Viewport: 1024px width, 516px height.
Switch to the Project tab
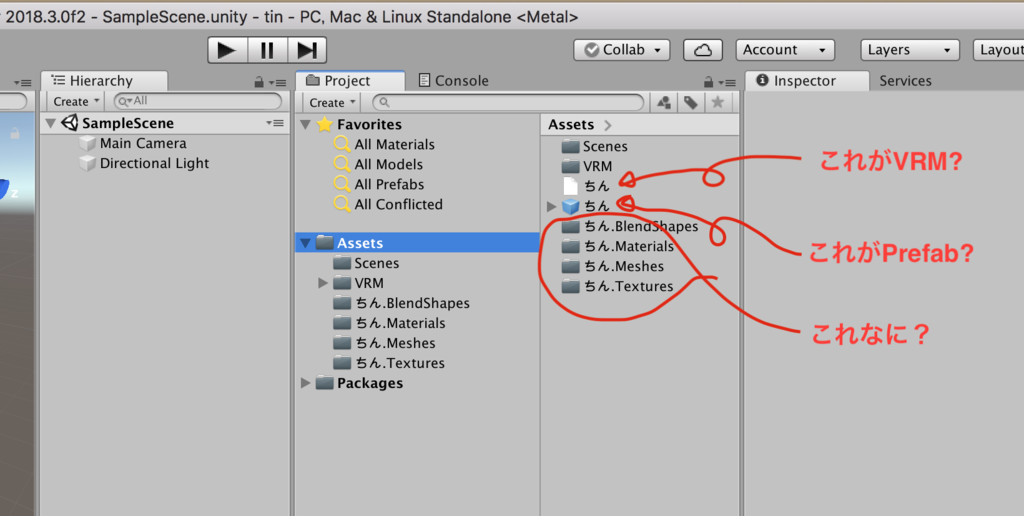click(350, 80)
